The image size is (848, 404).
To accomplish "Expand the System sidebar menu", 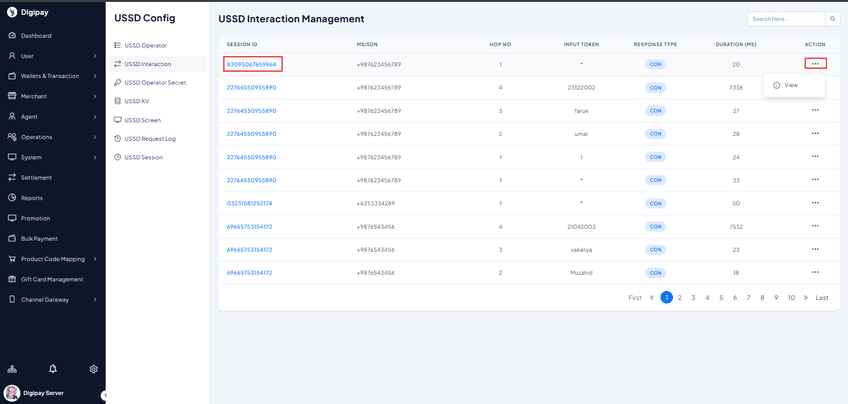I will 52,157.
